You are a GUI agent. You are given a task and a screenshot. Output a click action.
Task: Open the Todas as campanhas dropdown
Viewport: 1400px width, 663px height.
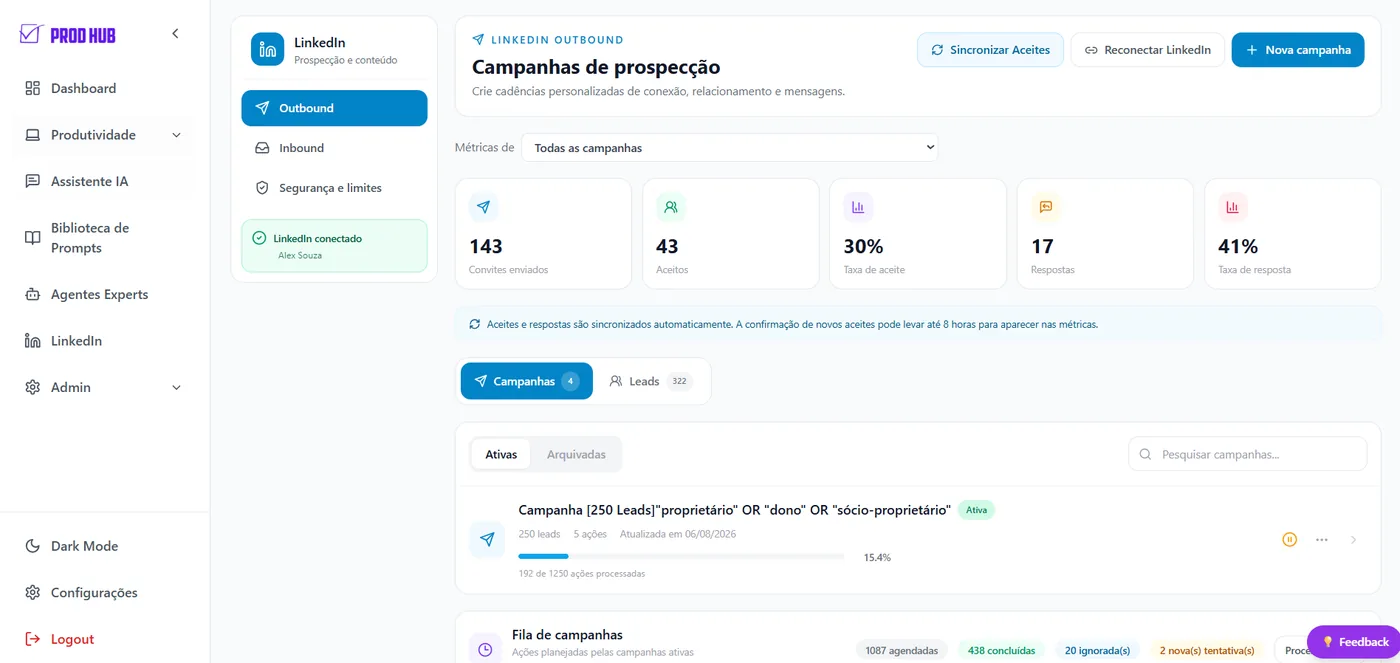pyautogui.click(x=729, y=147)
